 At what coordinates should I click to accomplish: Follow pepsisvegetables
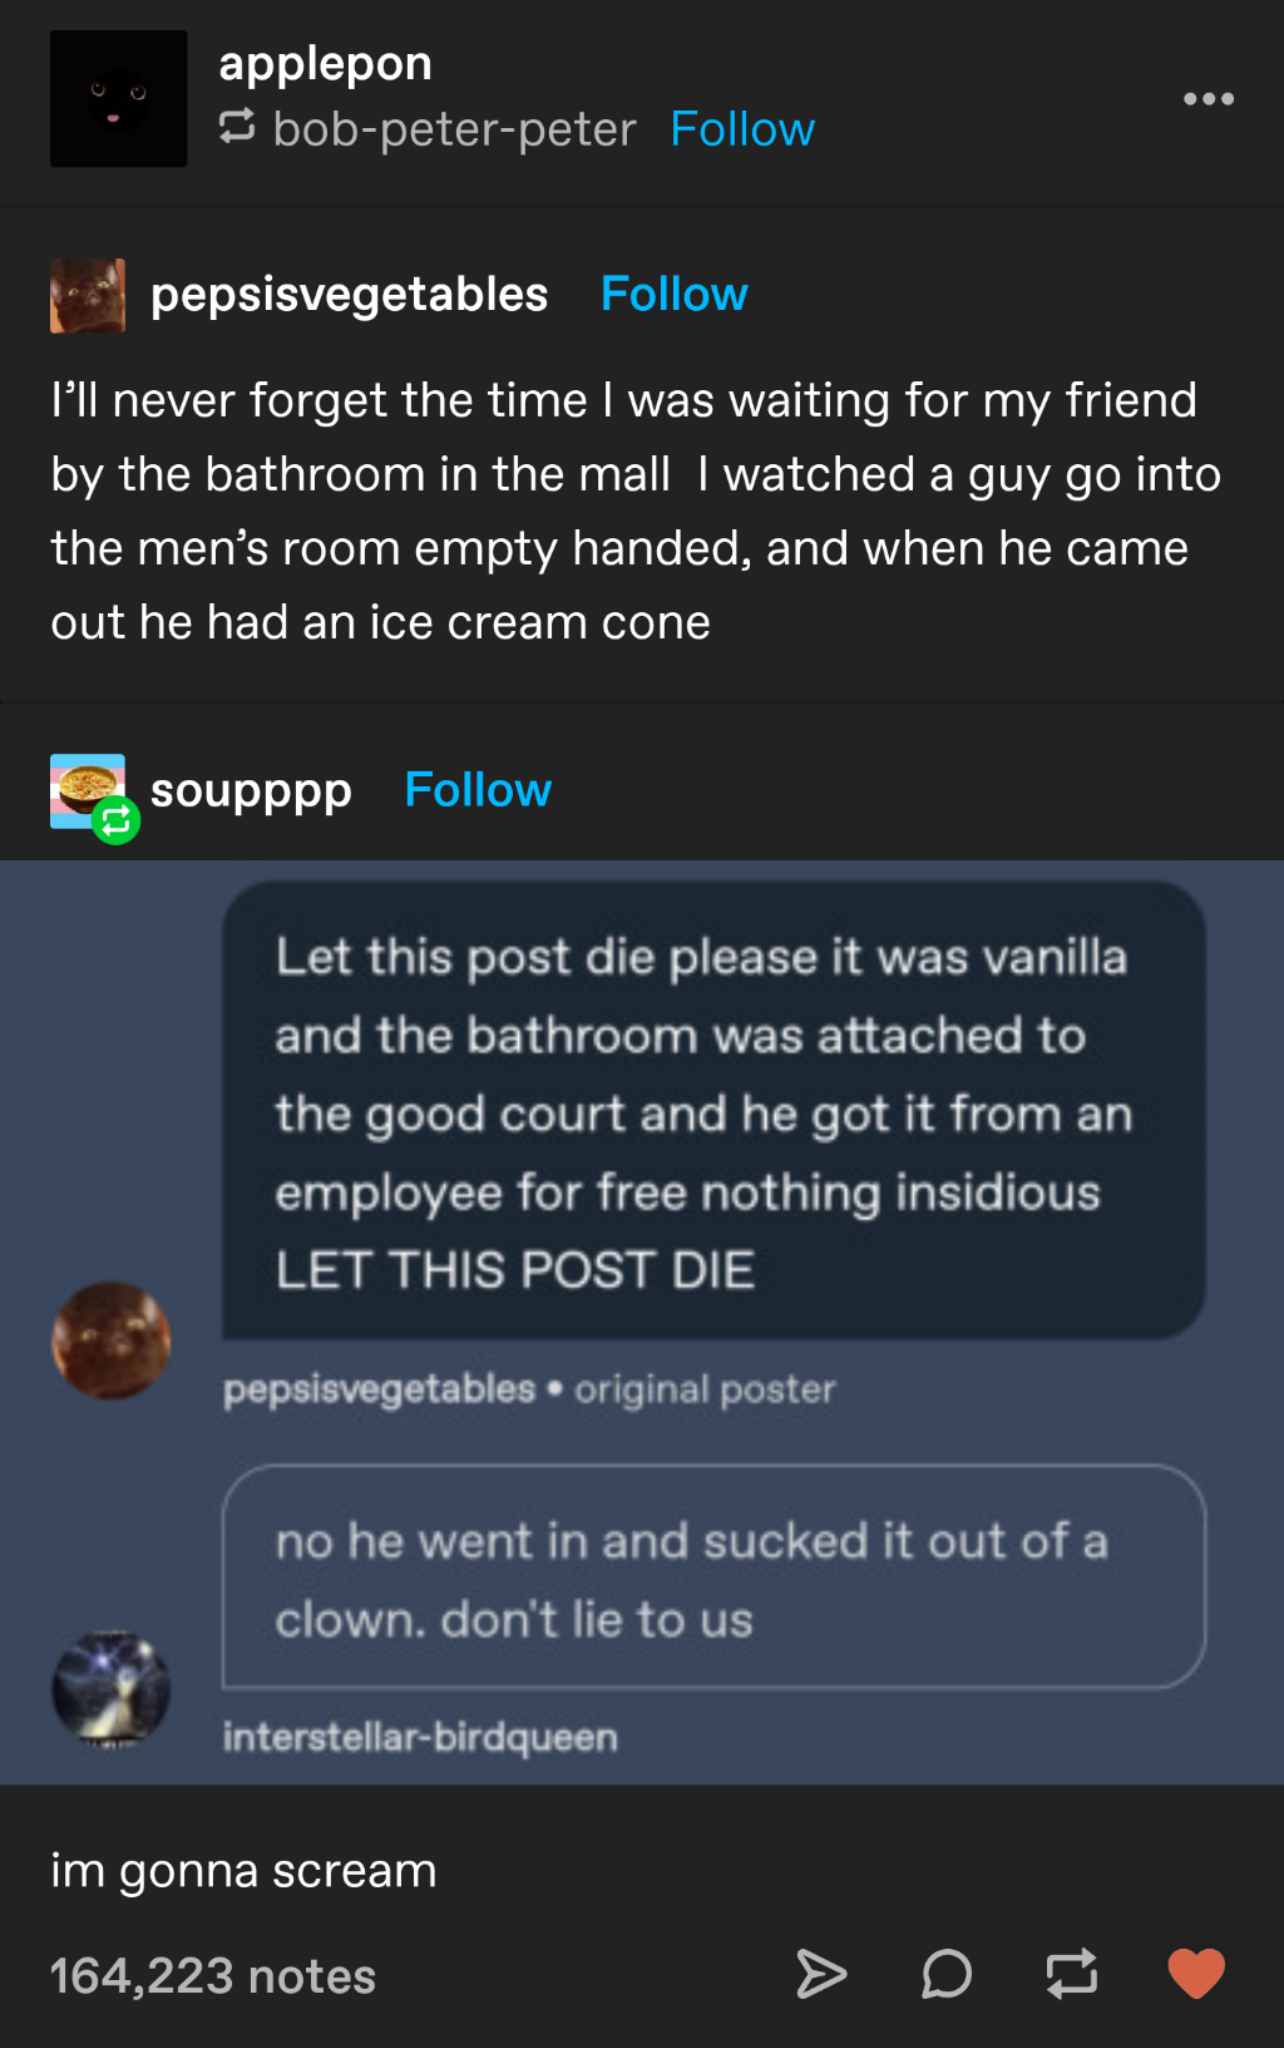(x=674, y=294)
